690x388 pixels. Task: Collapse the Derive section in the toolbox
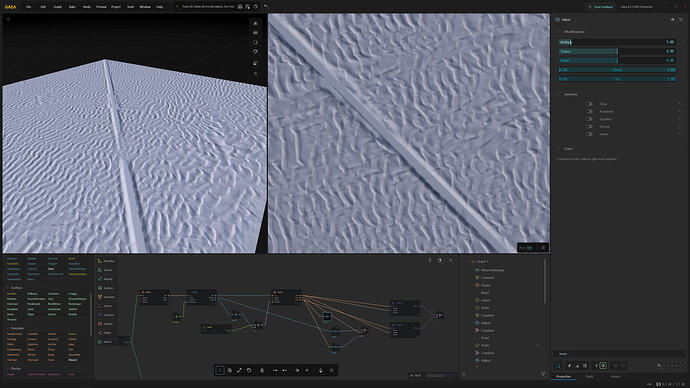coord(7,368)
